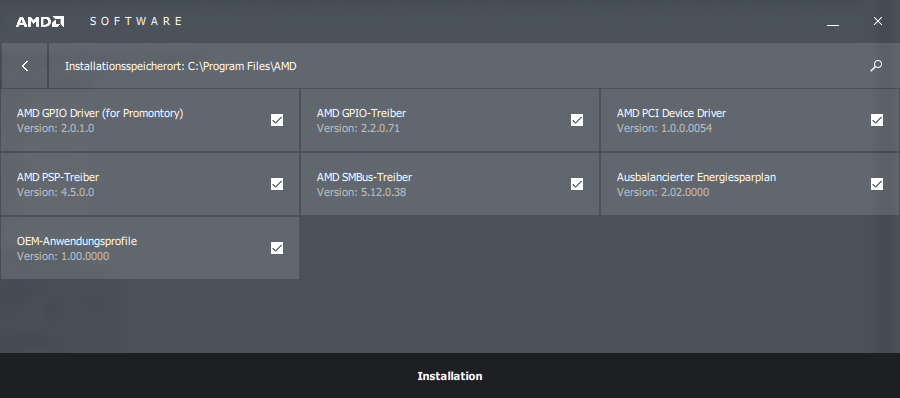900x398 pixels.
Task: Start the Installation button
Action: click(x=450, y=376)
